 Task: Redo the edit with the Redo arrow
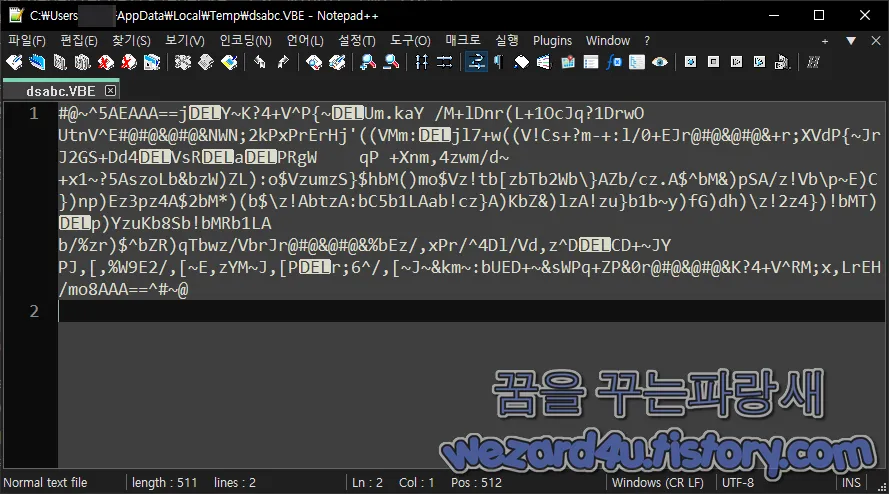coord(283,62)
